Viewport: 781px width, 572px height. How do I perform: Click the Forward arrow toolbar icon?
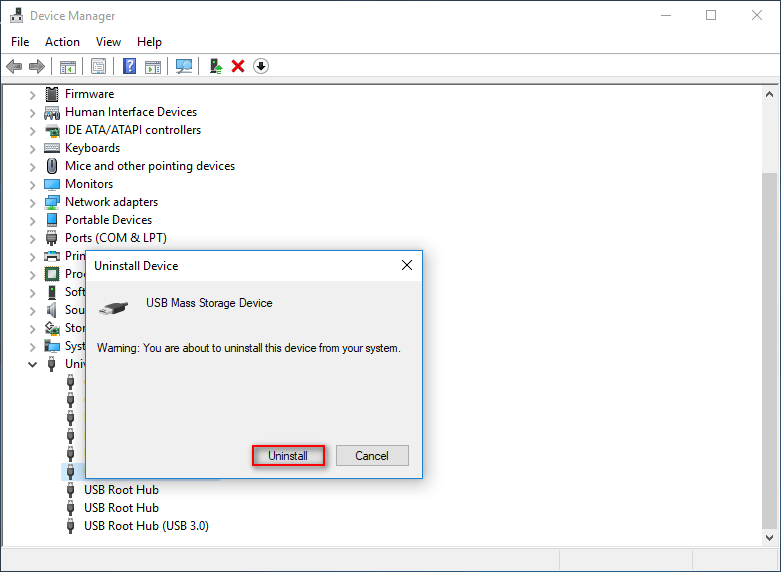click(x=37, y=66)
